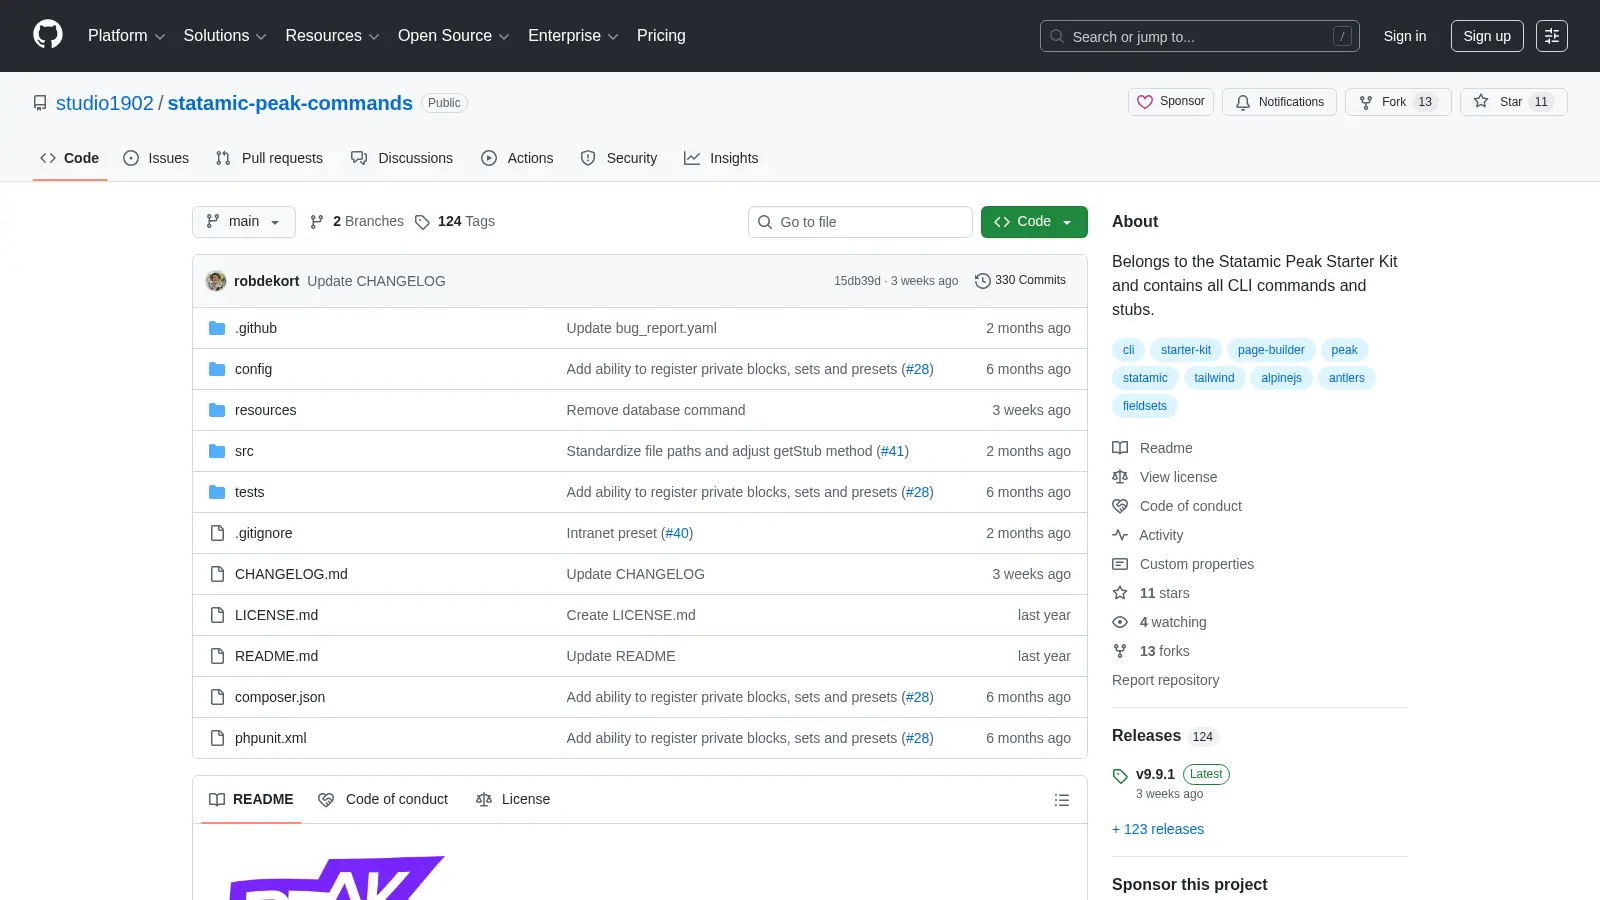Expand the Platform menu
1600x900 pixels.
point(126,36)
